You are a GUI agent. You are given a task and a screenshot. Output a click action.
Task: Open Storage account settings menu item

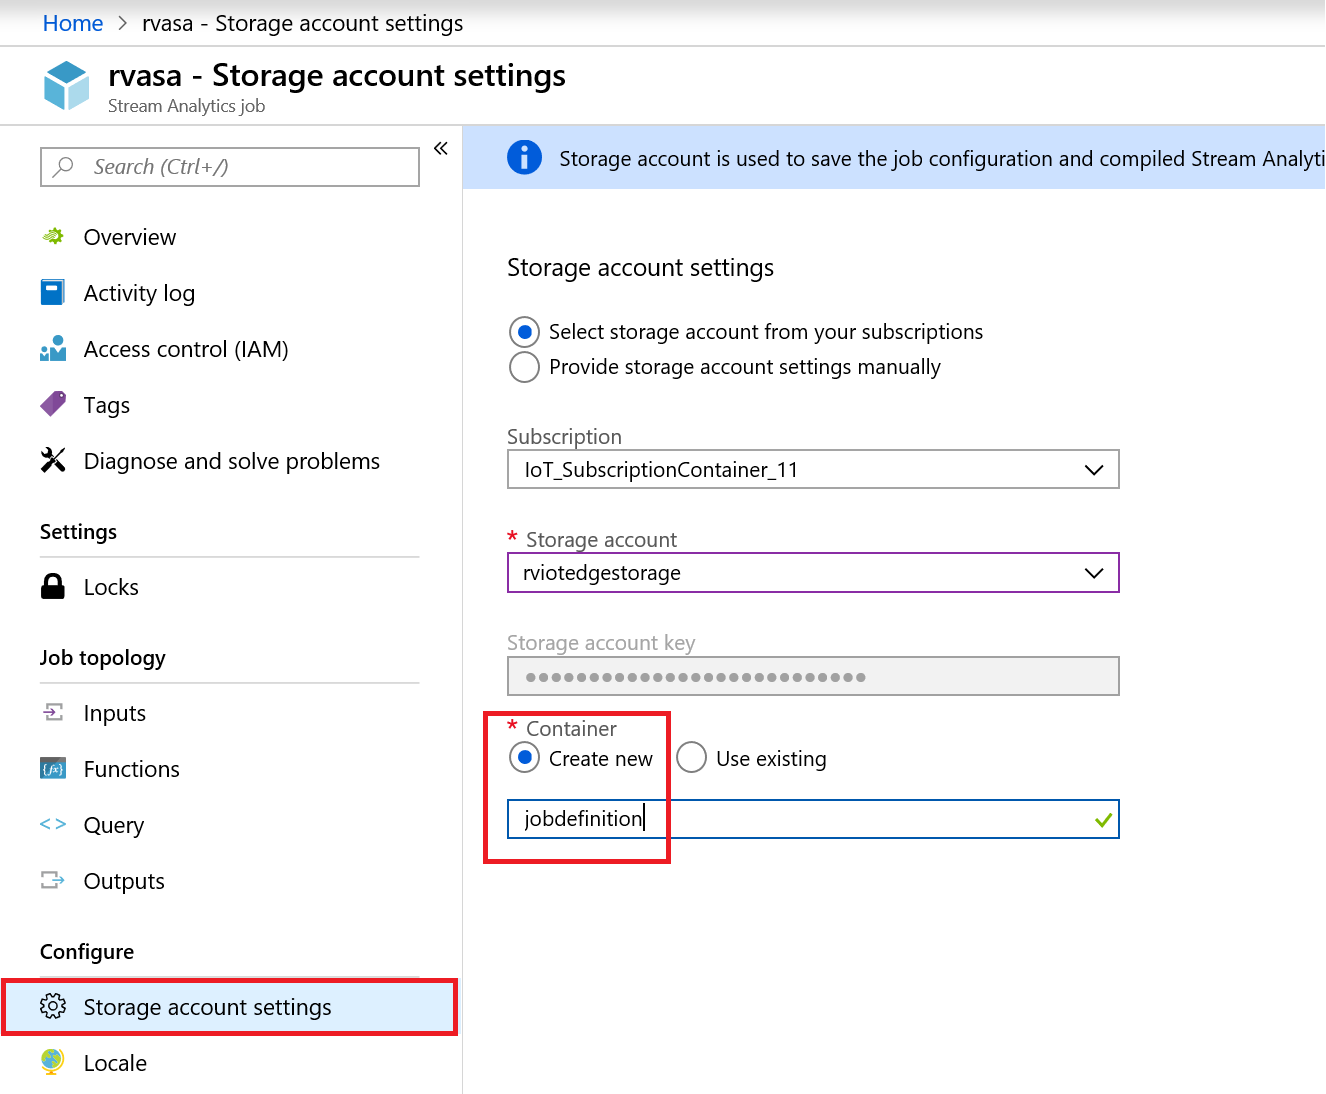click(x=230, y=1007)
